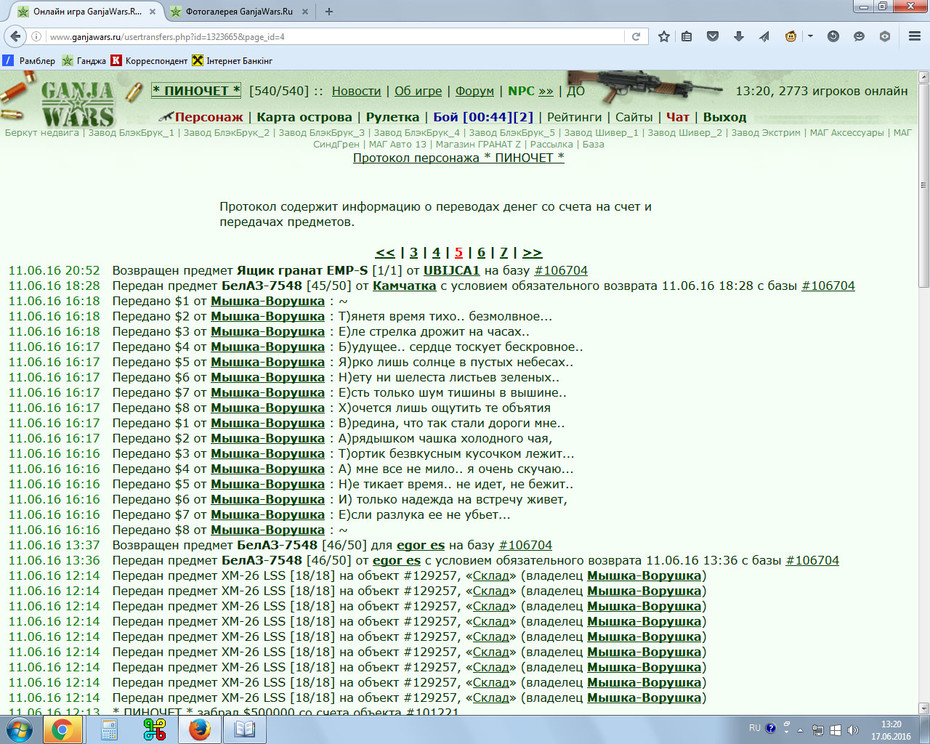Close the Фотогалерея GanjaWars.Ru tab

pyautogui.click(x=305, y=11)
